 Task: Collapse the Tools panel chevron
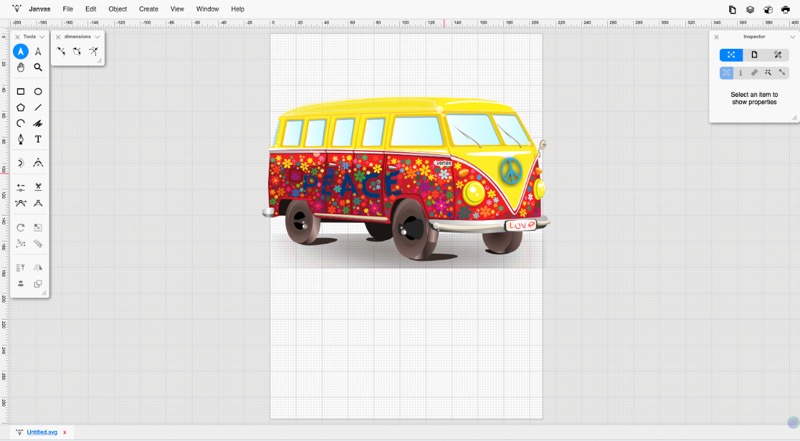click(x=42, y=37)
